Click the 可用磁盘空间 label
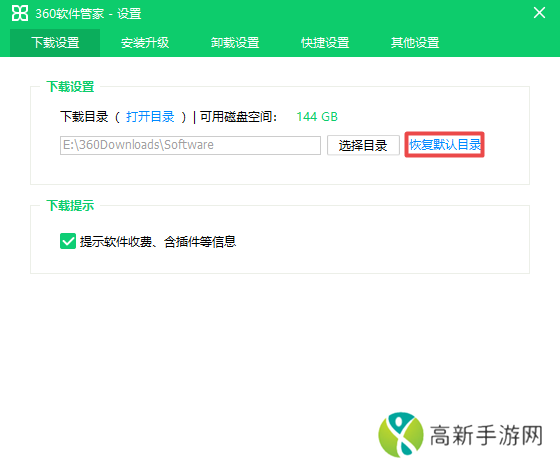 [238, 117]
